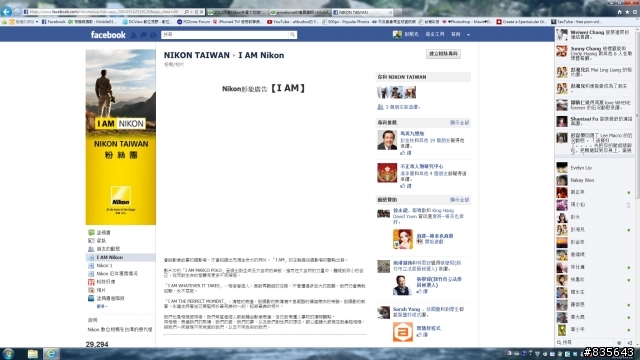Select the sidebar item below 'Nikon 1'

tap(117, 273)
